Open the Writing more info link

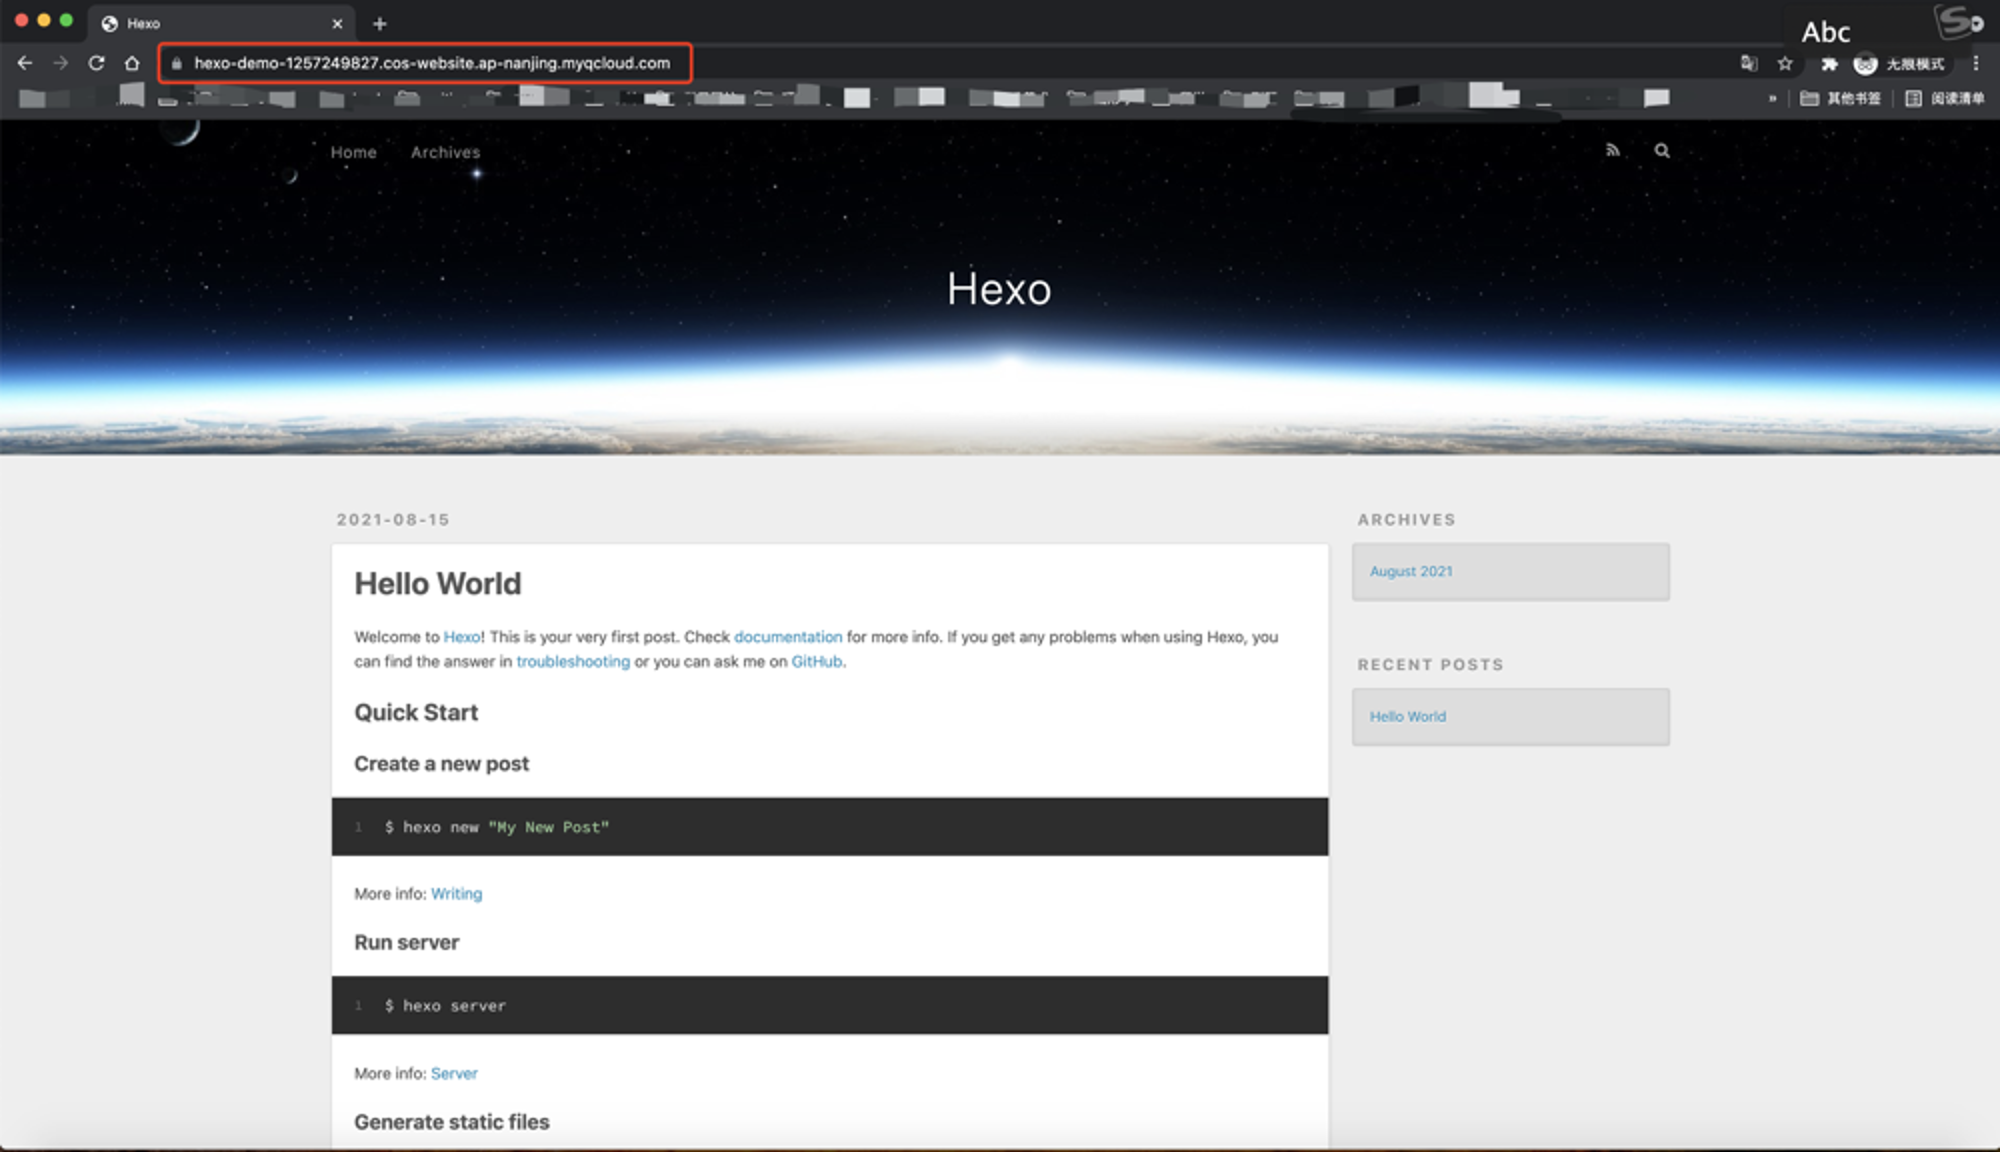point(456,893)
